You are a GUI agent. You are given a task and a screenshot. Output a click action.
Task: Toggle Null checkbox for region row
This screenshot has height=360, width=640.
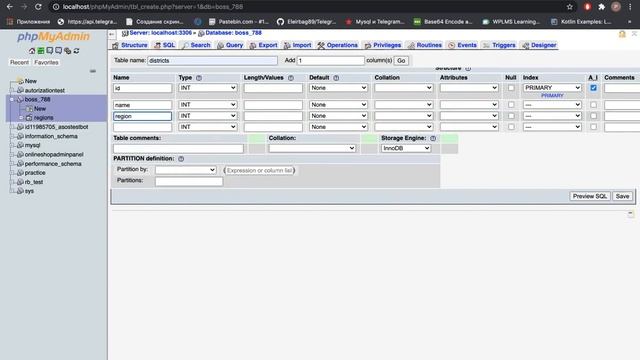[511, 116]
